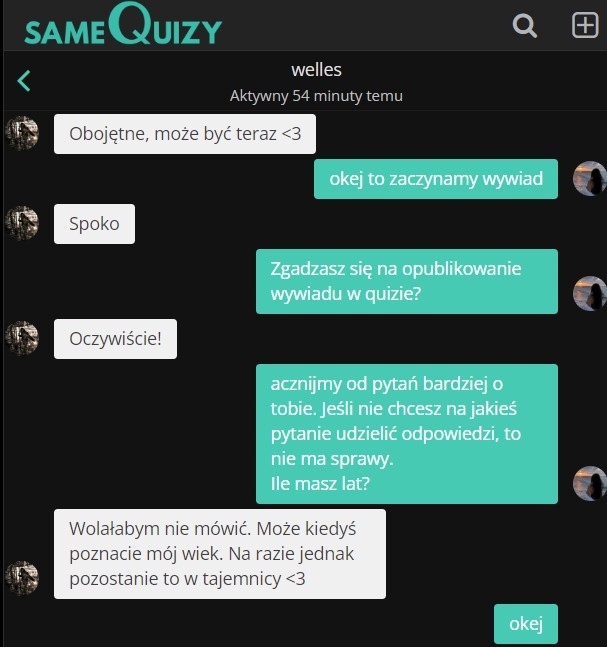Select the "Spoko" message bubble
The image size is (607, 647).
[x=94, y=224]
